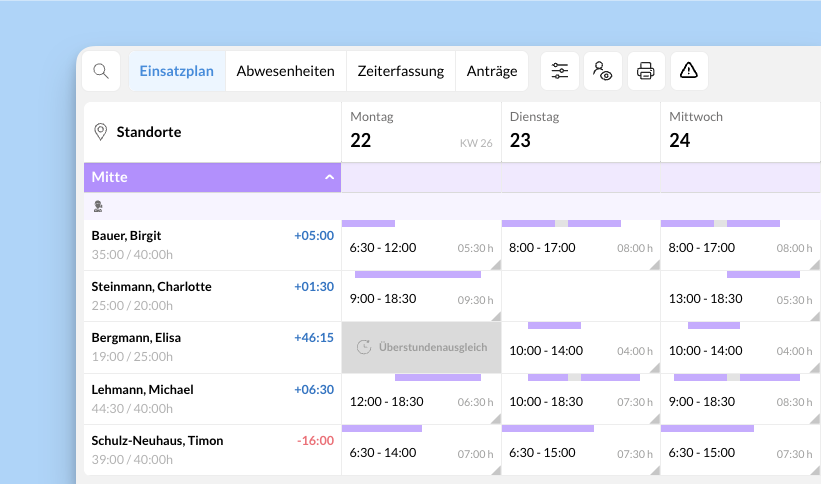Switch to the Abwesenheiten tab
The width and height of the screenshot is (821, 484).
point(285,71)
